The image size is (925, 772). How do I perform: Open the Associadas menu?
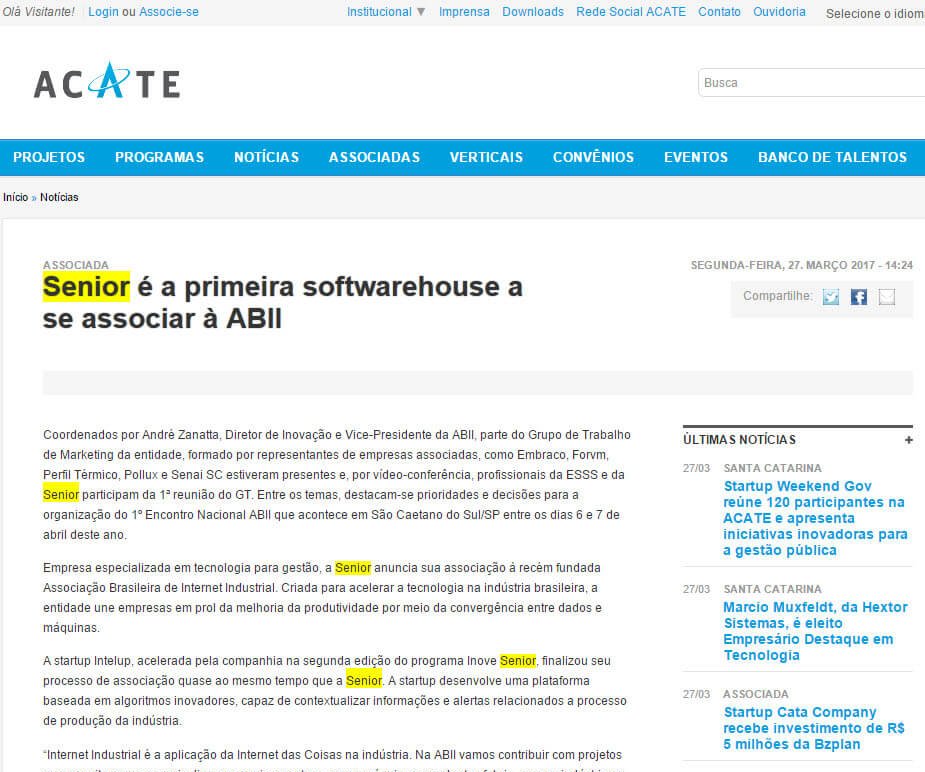point(374,157)
